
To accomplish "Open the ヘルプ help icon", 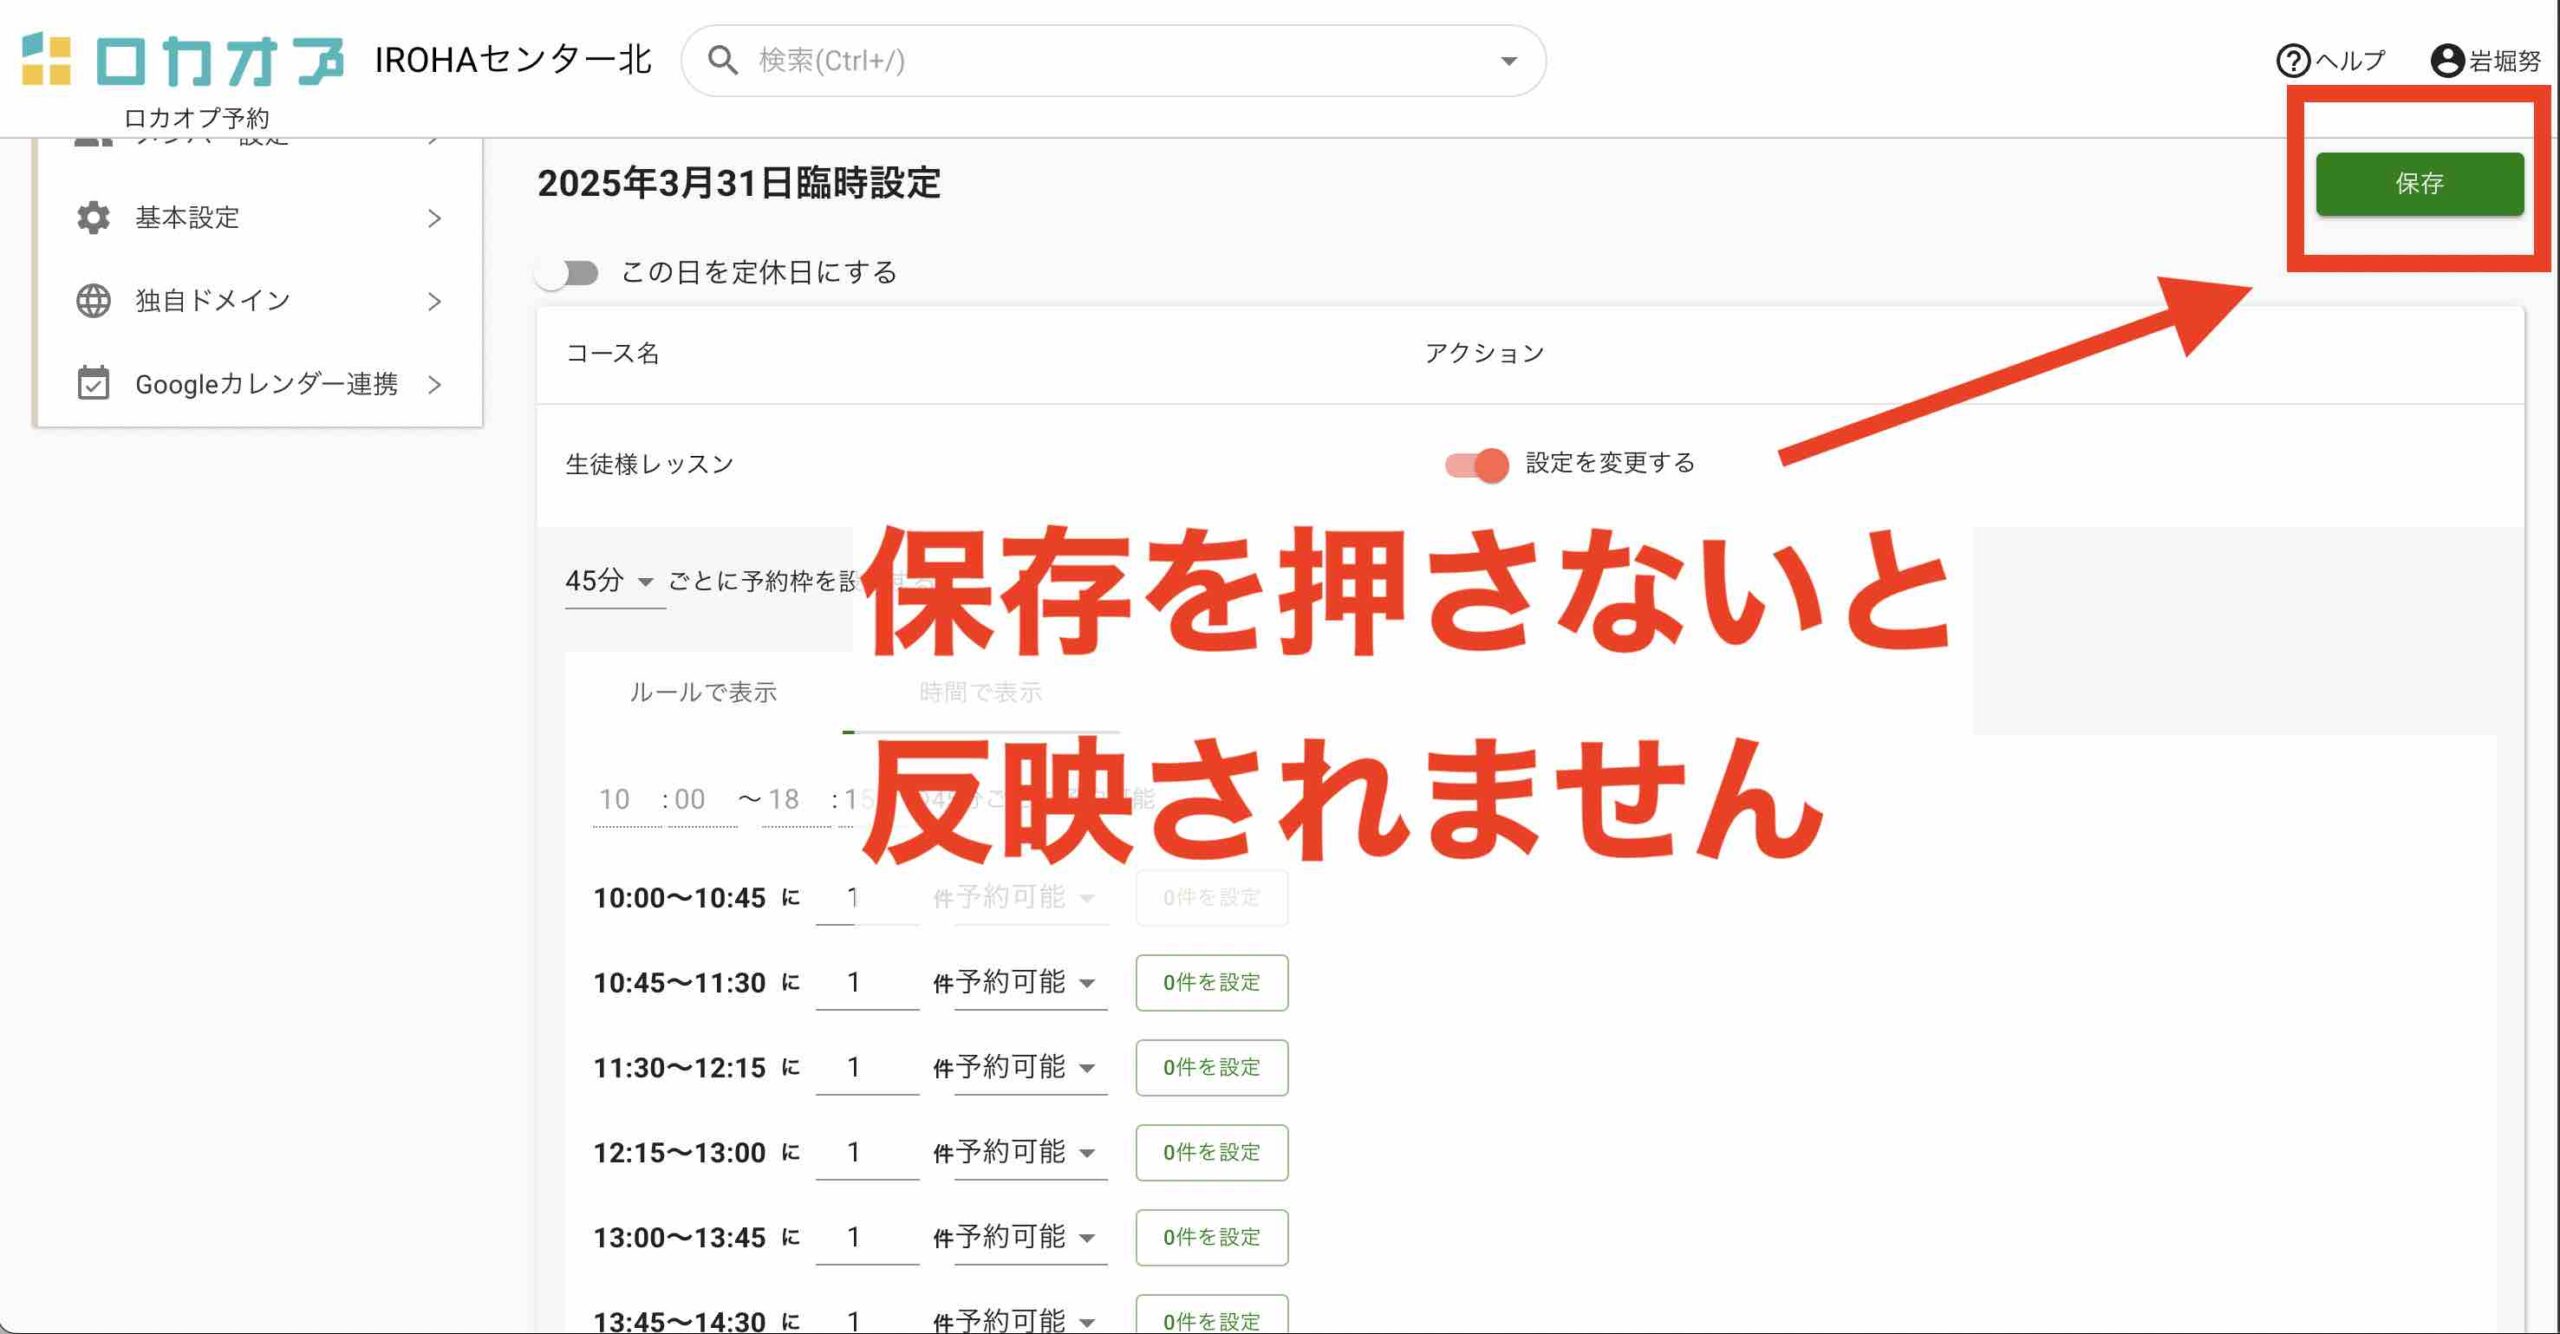I will pos(2292,61).
